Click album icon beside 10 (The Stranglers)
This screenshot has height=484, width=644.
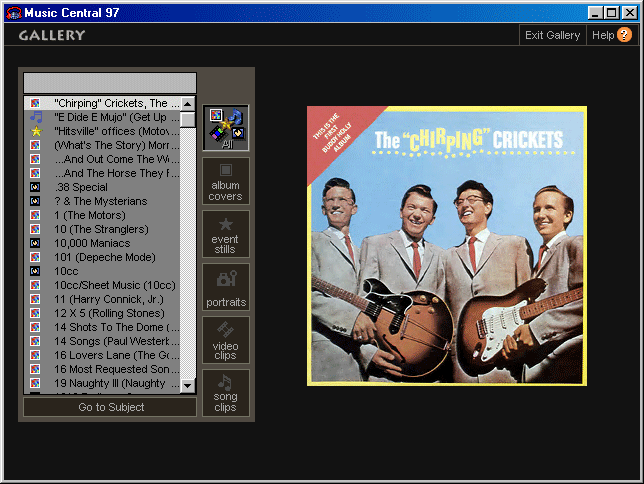click(x=35, y=229)
